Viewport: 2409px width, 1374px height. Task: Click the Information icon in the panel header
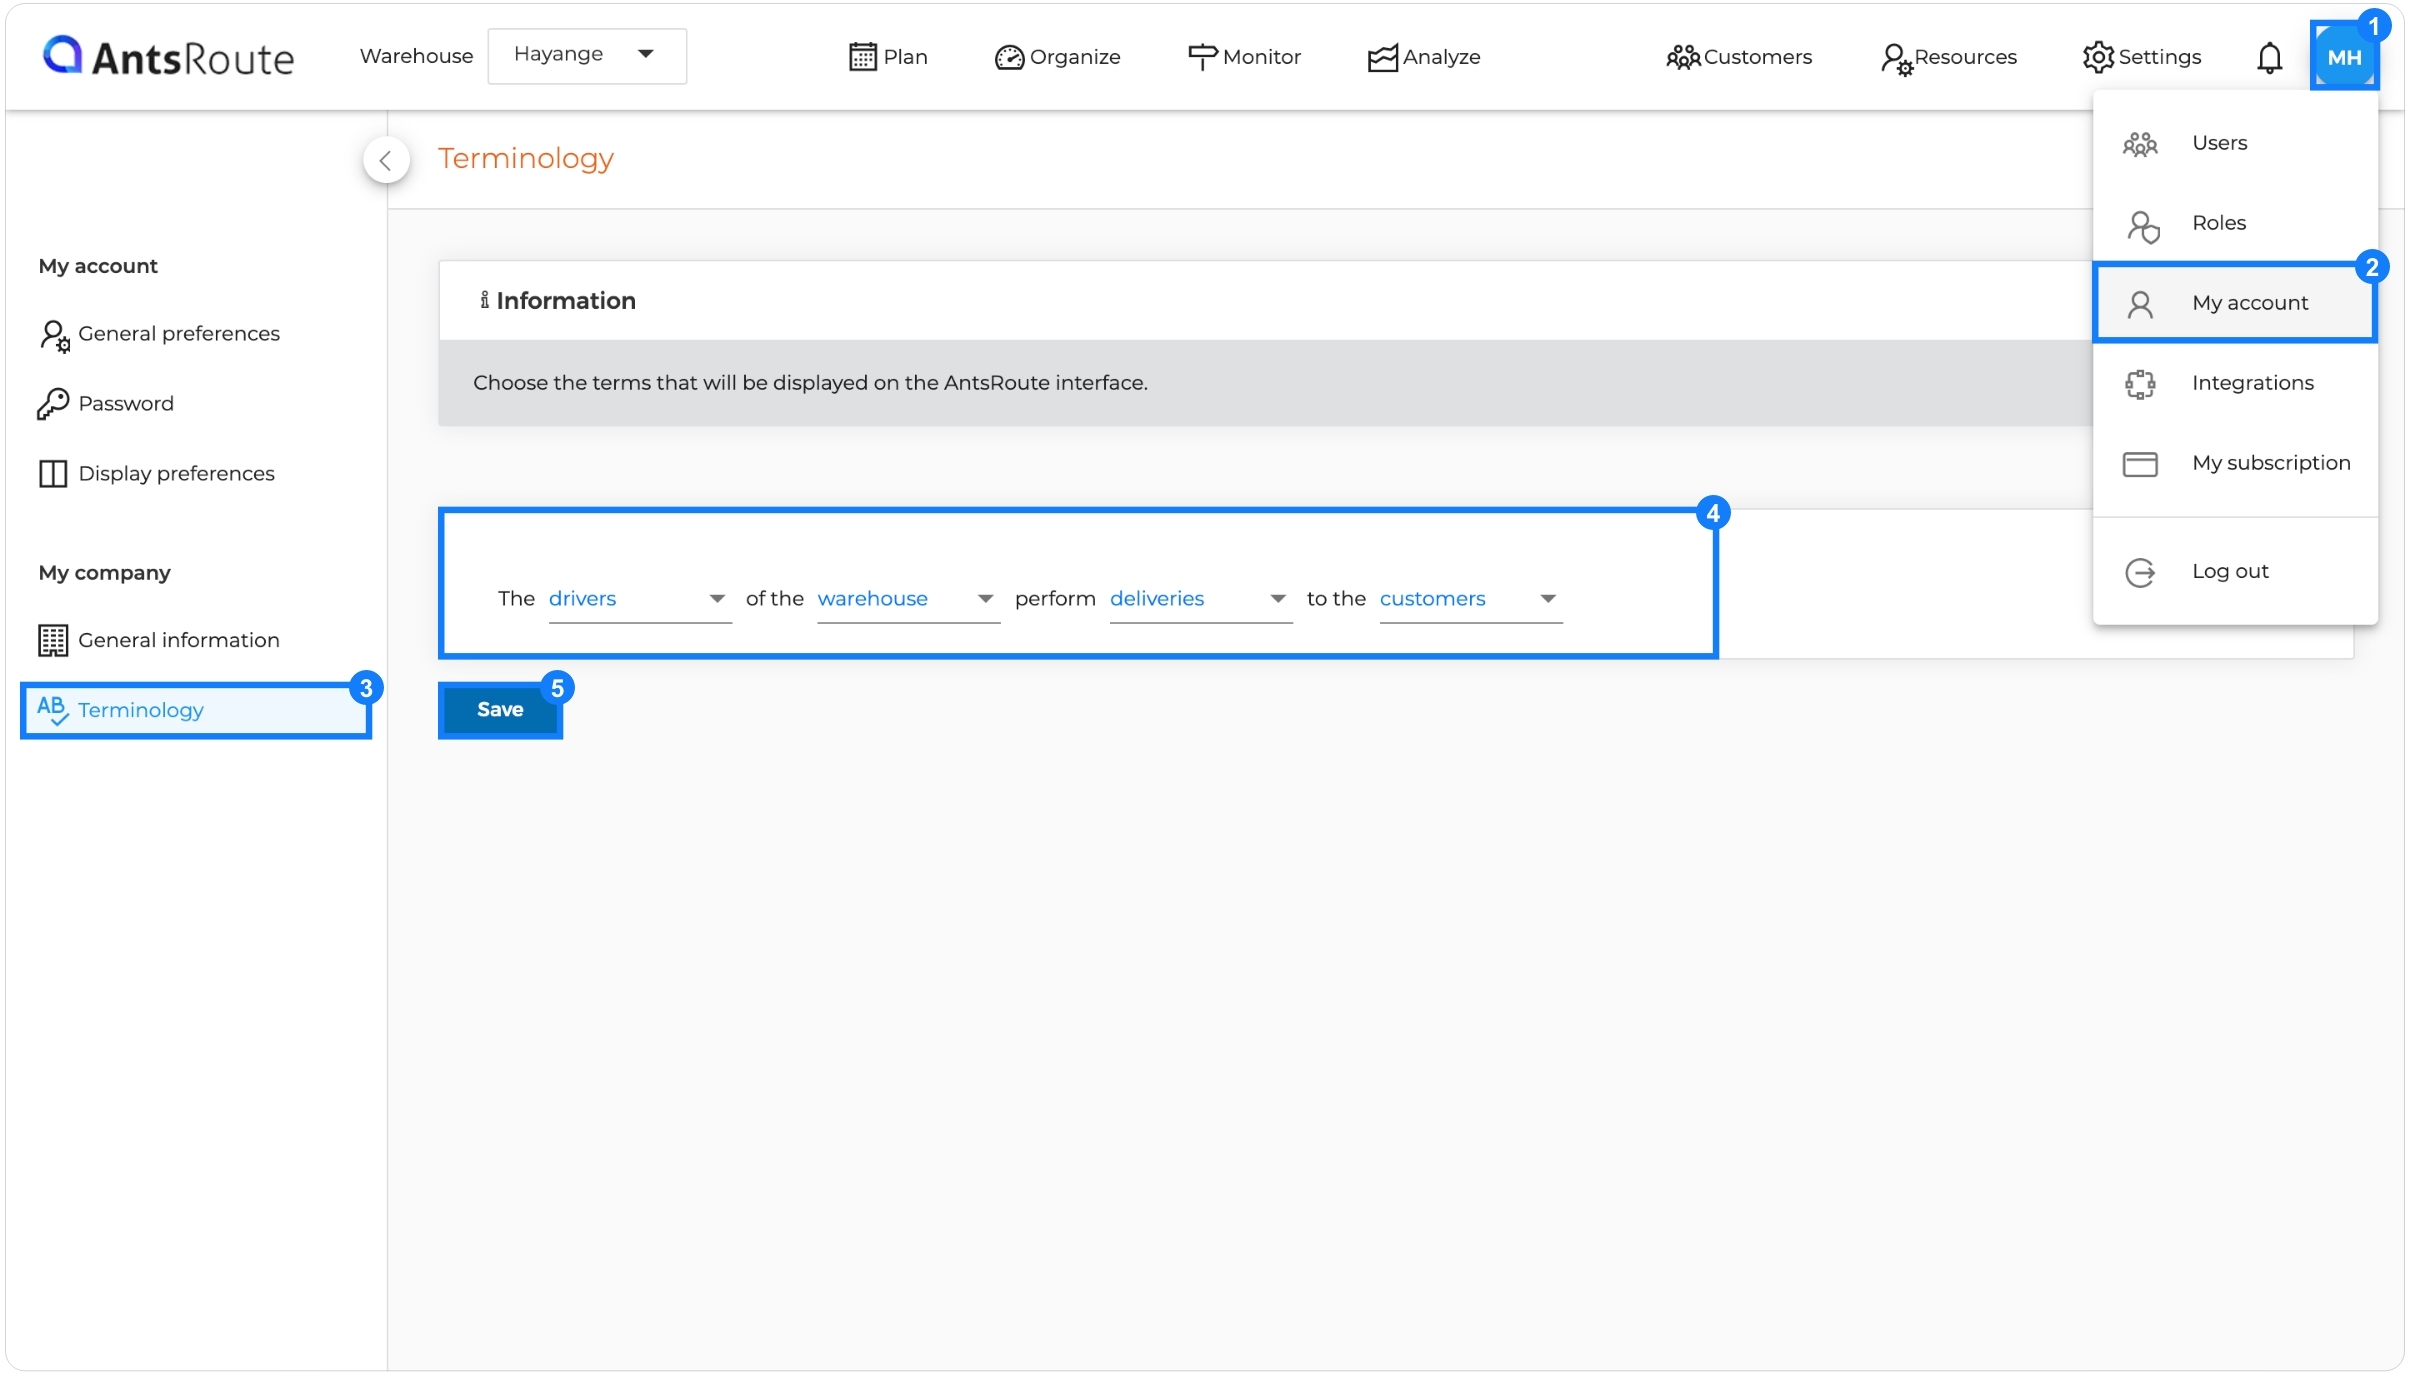click(484, 300)
